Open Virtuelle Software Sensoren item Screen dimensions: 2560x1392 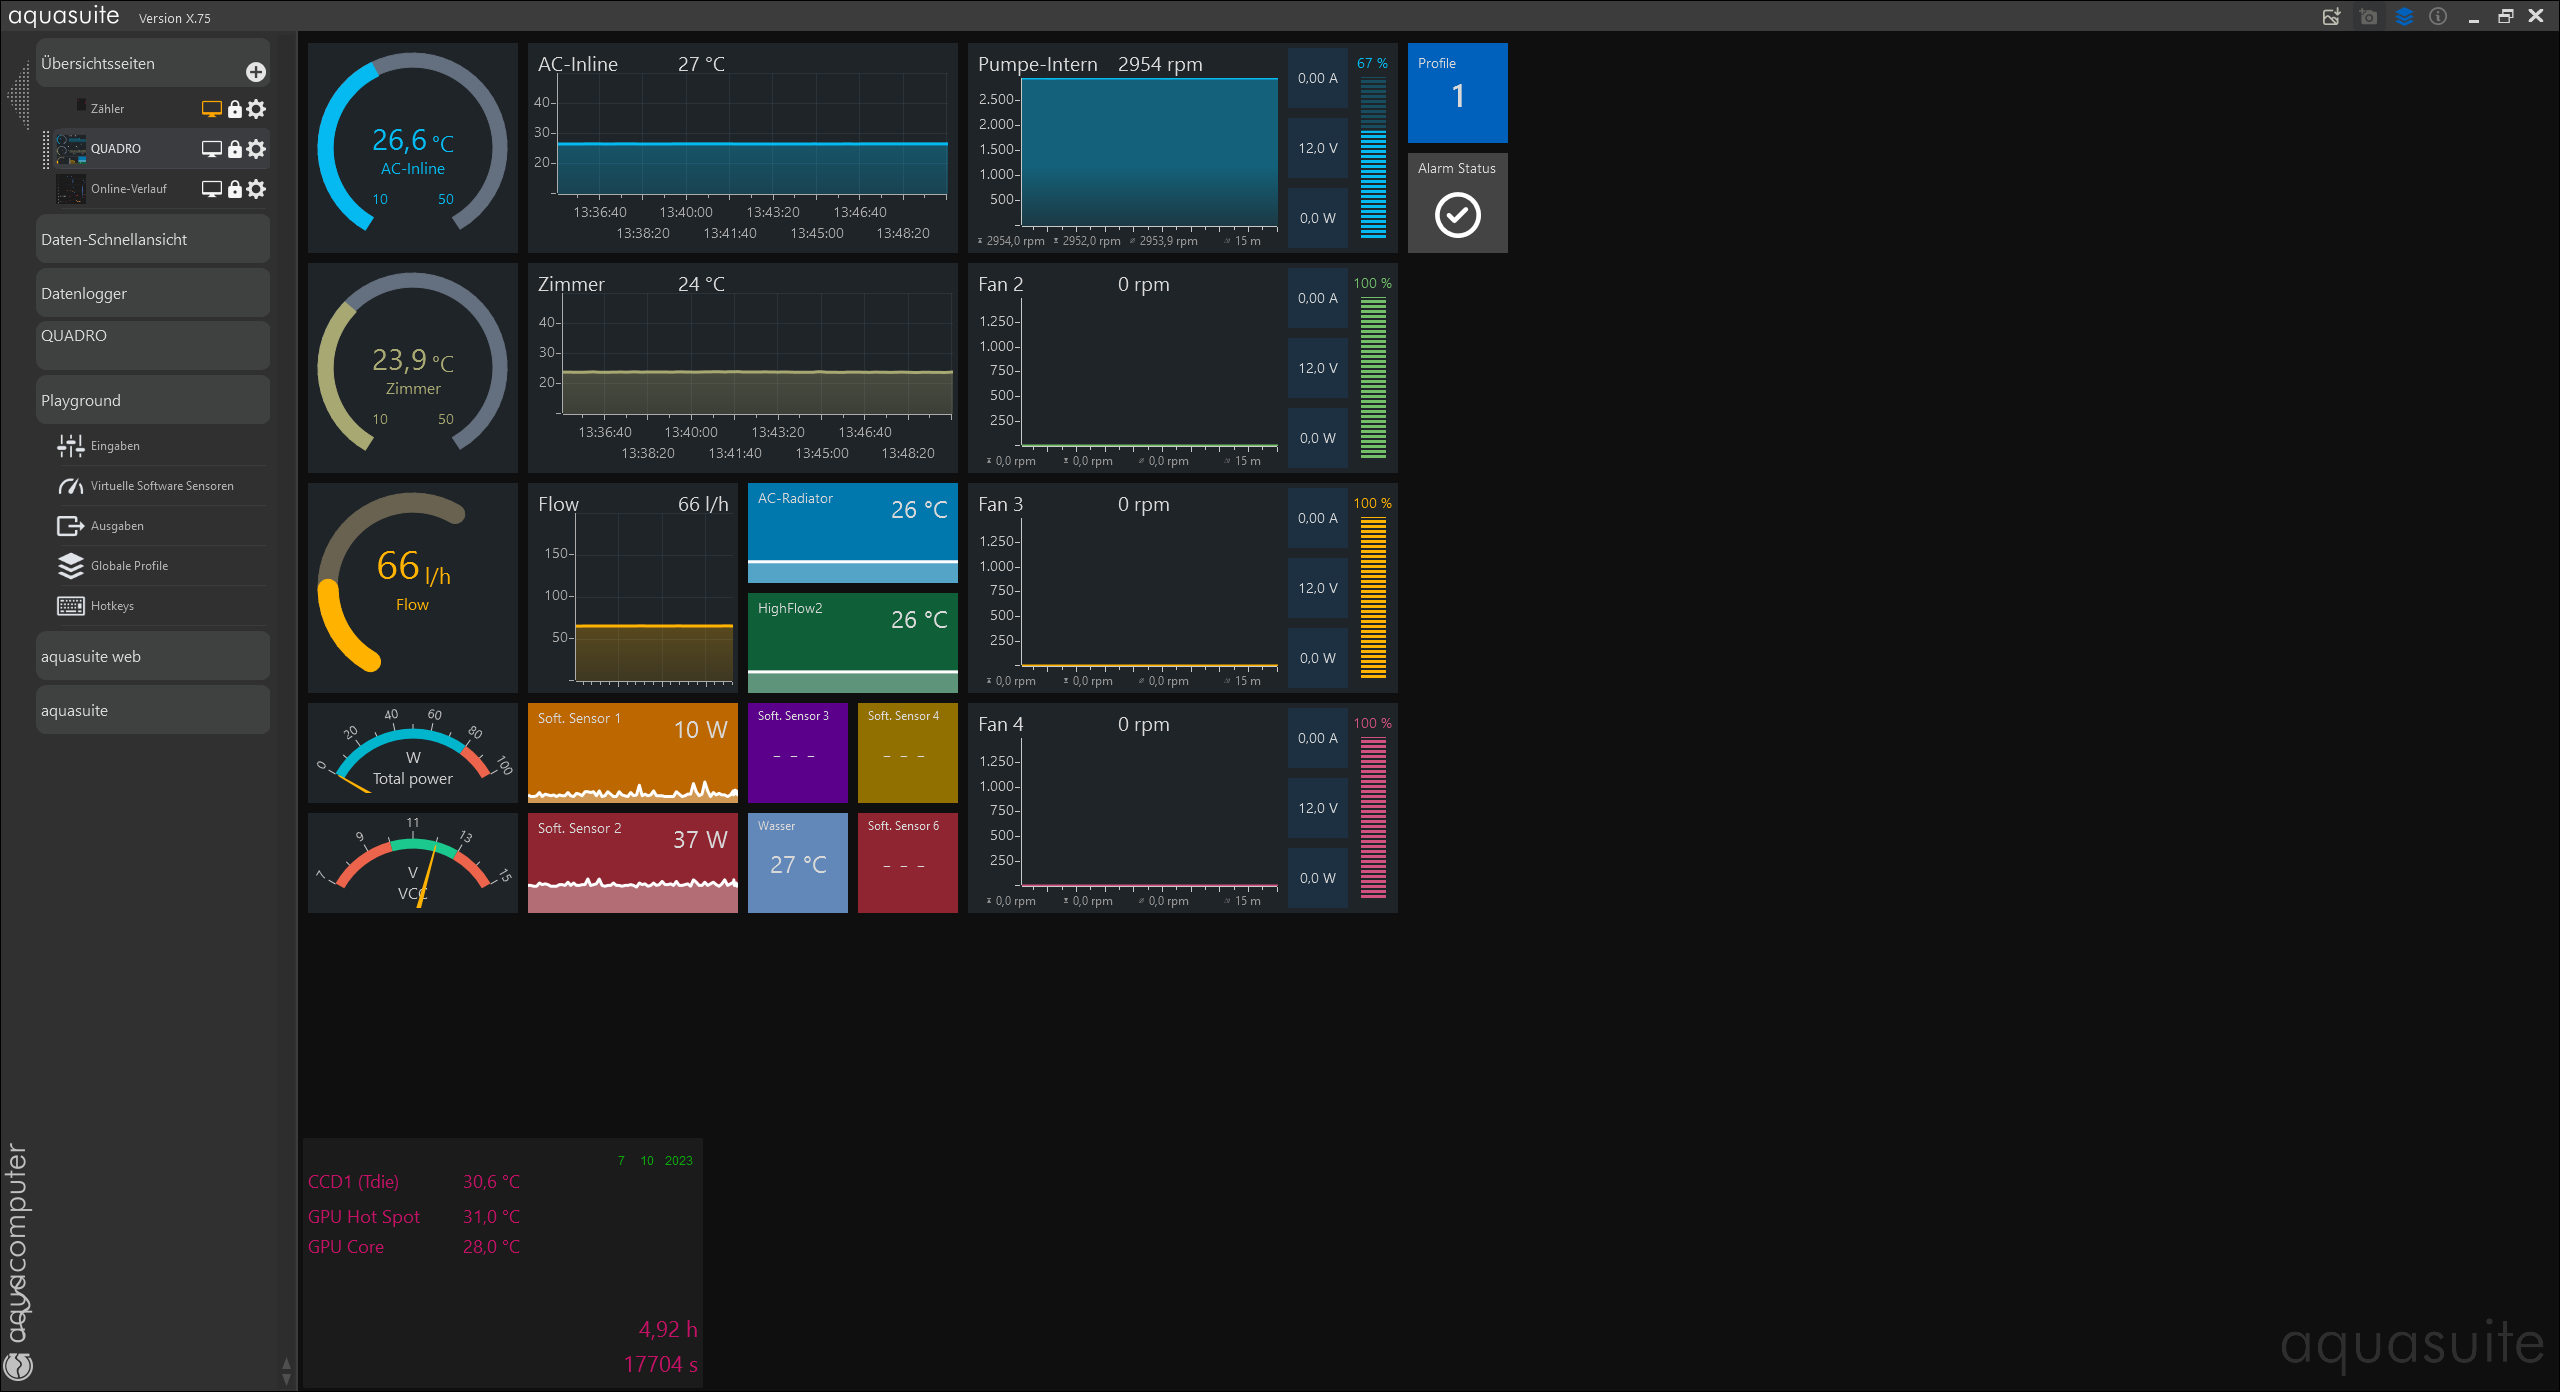click(x=162, y=486)
